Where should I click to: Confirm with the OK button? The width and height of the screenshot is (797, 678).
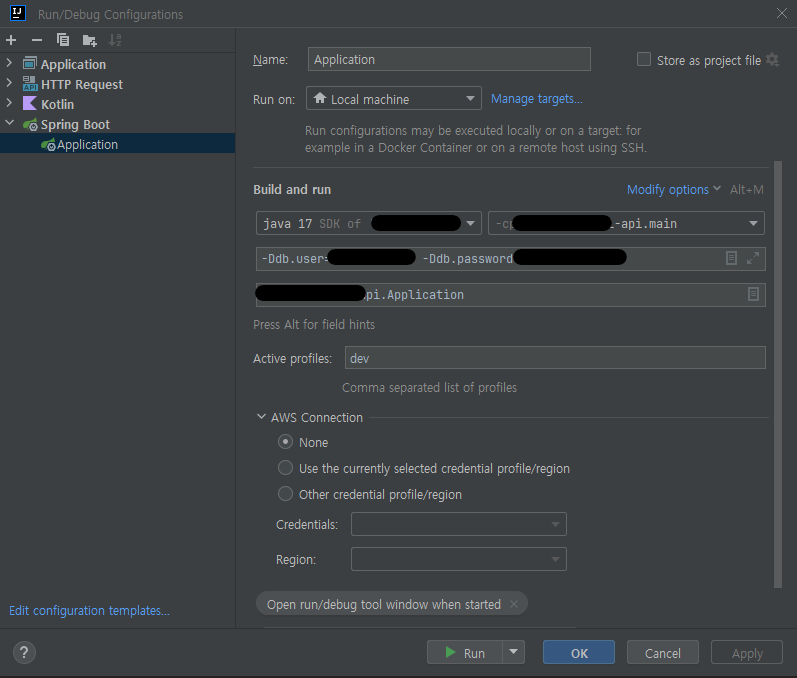[x=579, y=652]
